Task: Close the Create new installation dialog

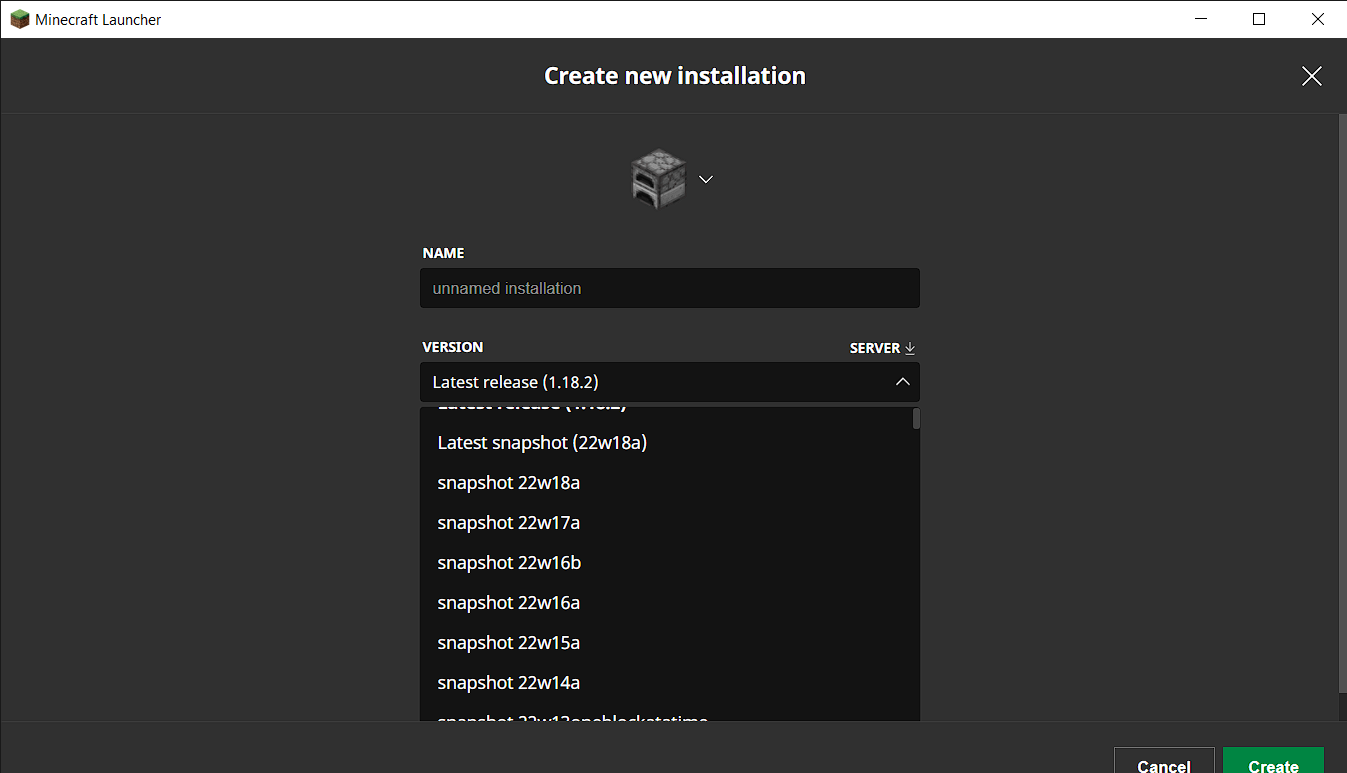Action: tap(1311, 76)
